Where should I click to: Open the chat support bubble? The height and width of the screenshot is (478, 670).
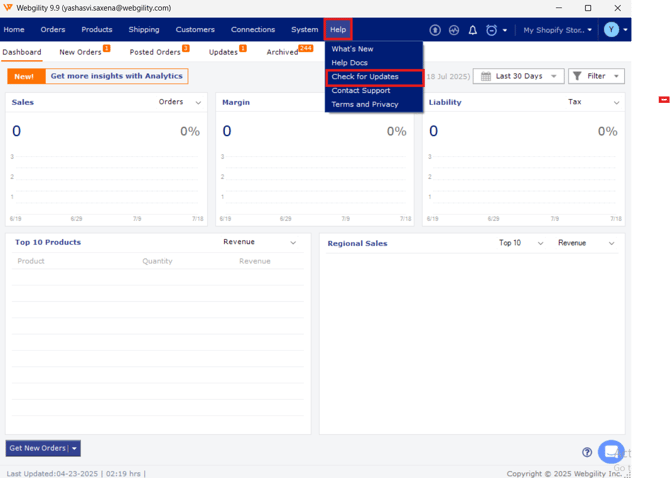tap(610, 451)
